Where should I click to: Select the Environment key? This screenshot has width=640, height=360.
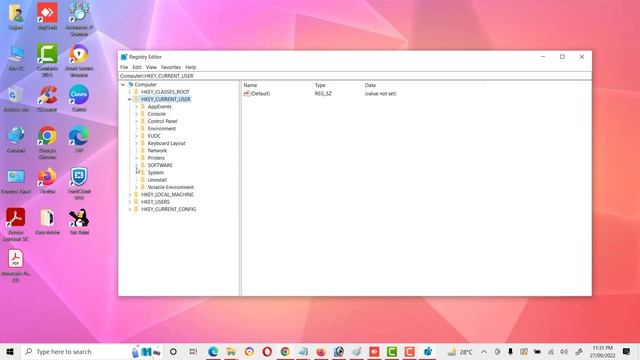point(162,129)
